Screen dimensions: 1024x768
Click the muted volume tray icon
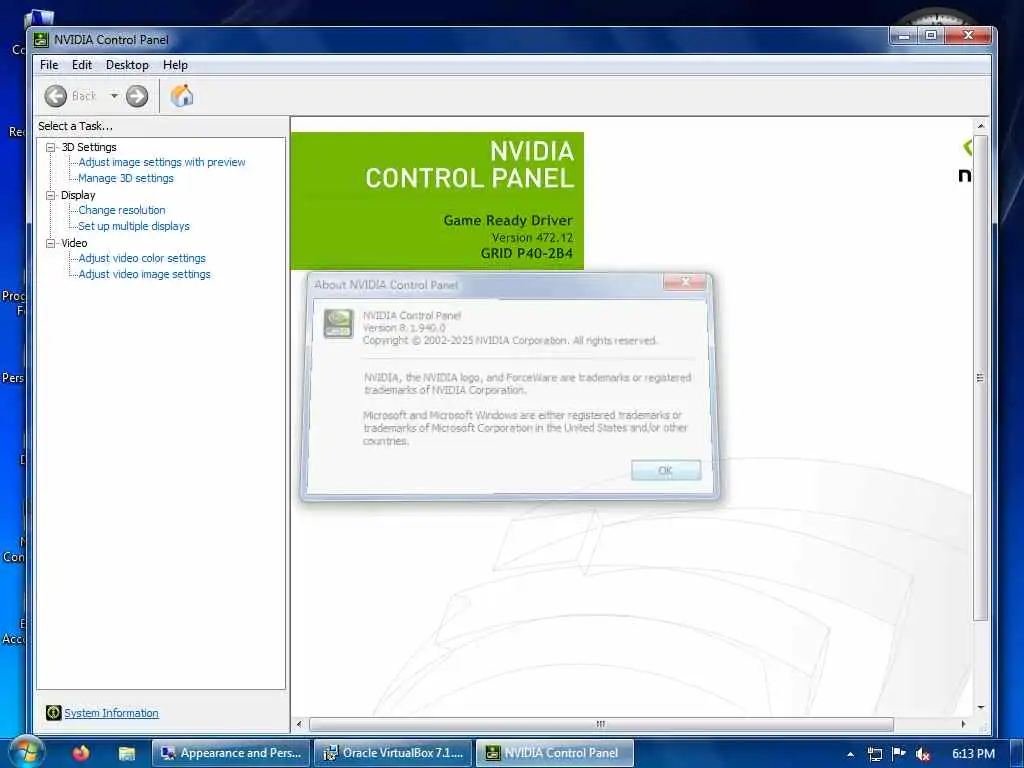pyautogui.click(x=923, y=754)
